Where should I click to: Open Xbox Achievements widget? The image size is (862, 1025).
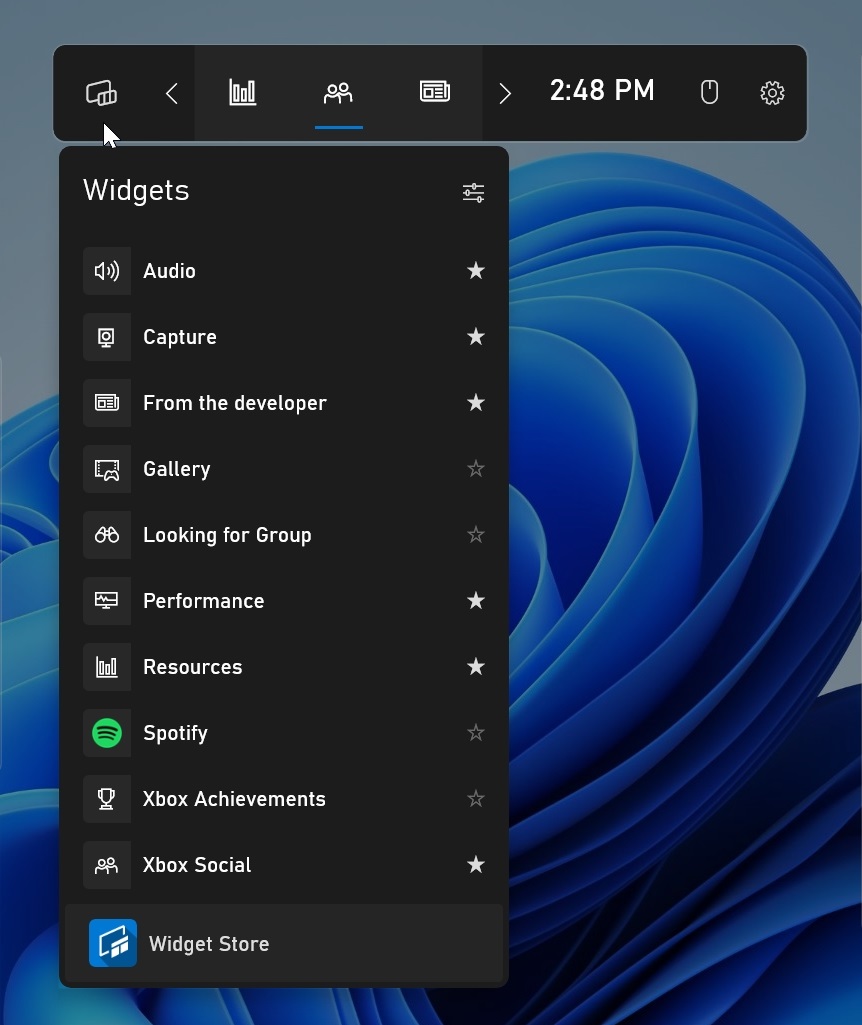coord(234,799)
